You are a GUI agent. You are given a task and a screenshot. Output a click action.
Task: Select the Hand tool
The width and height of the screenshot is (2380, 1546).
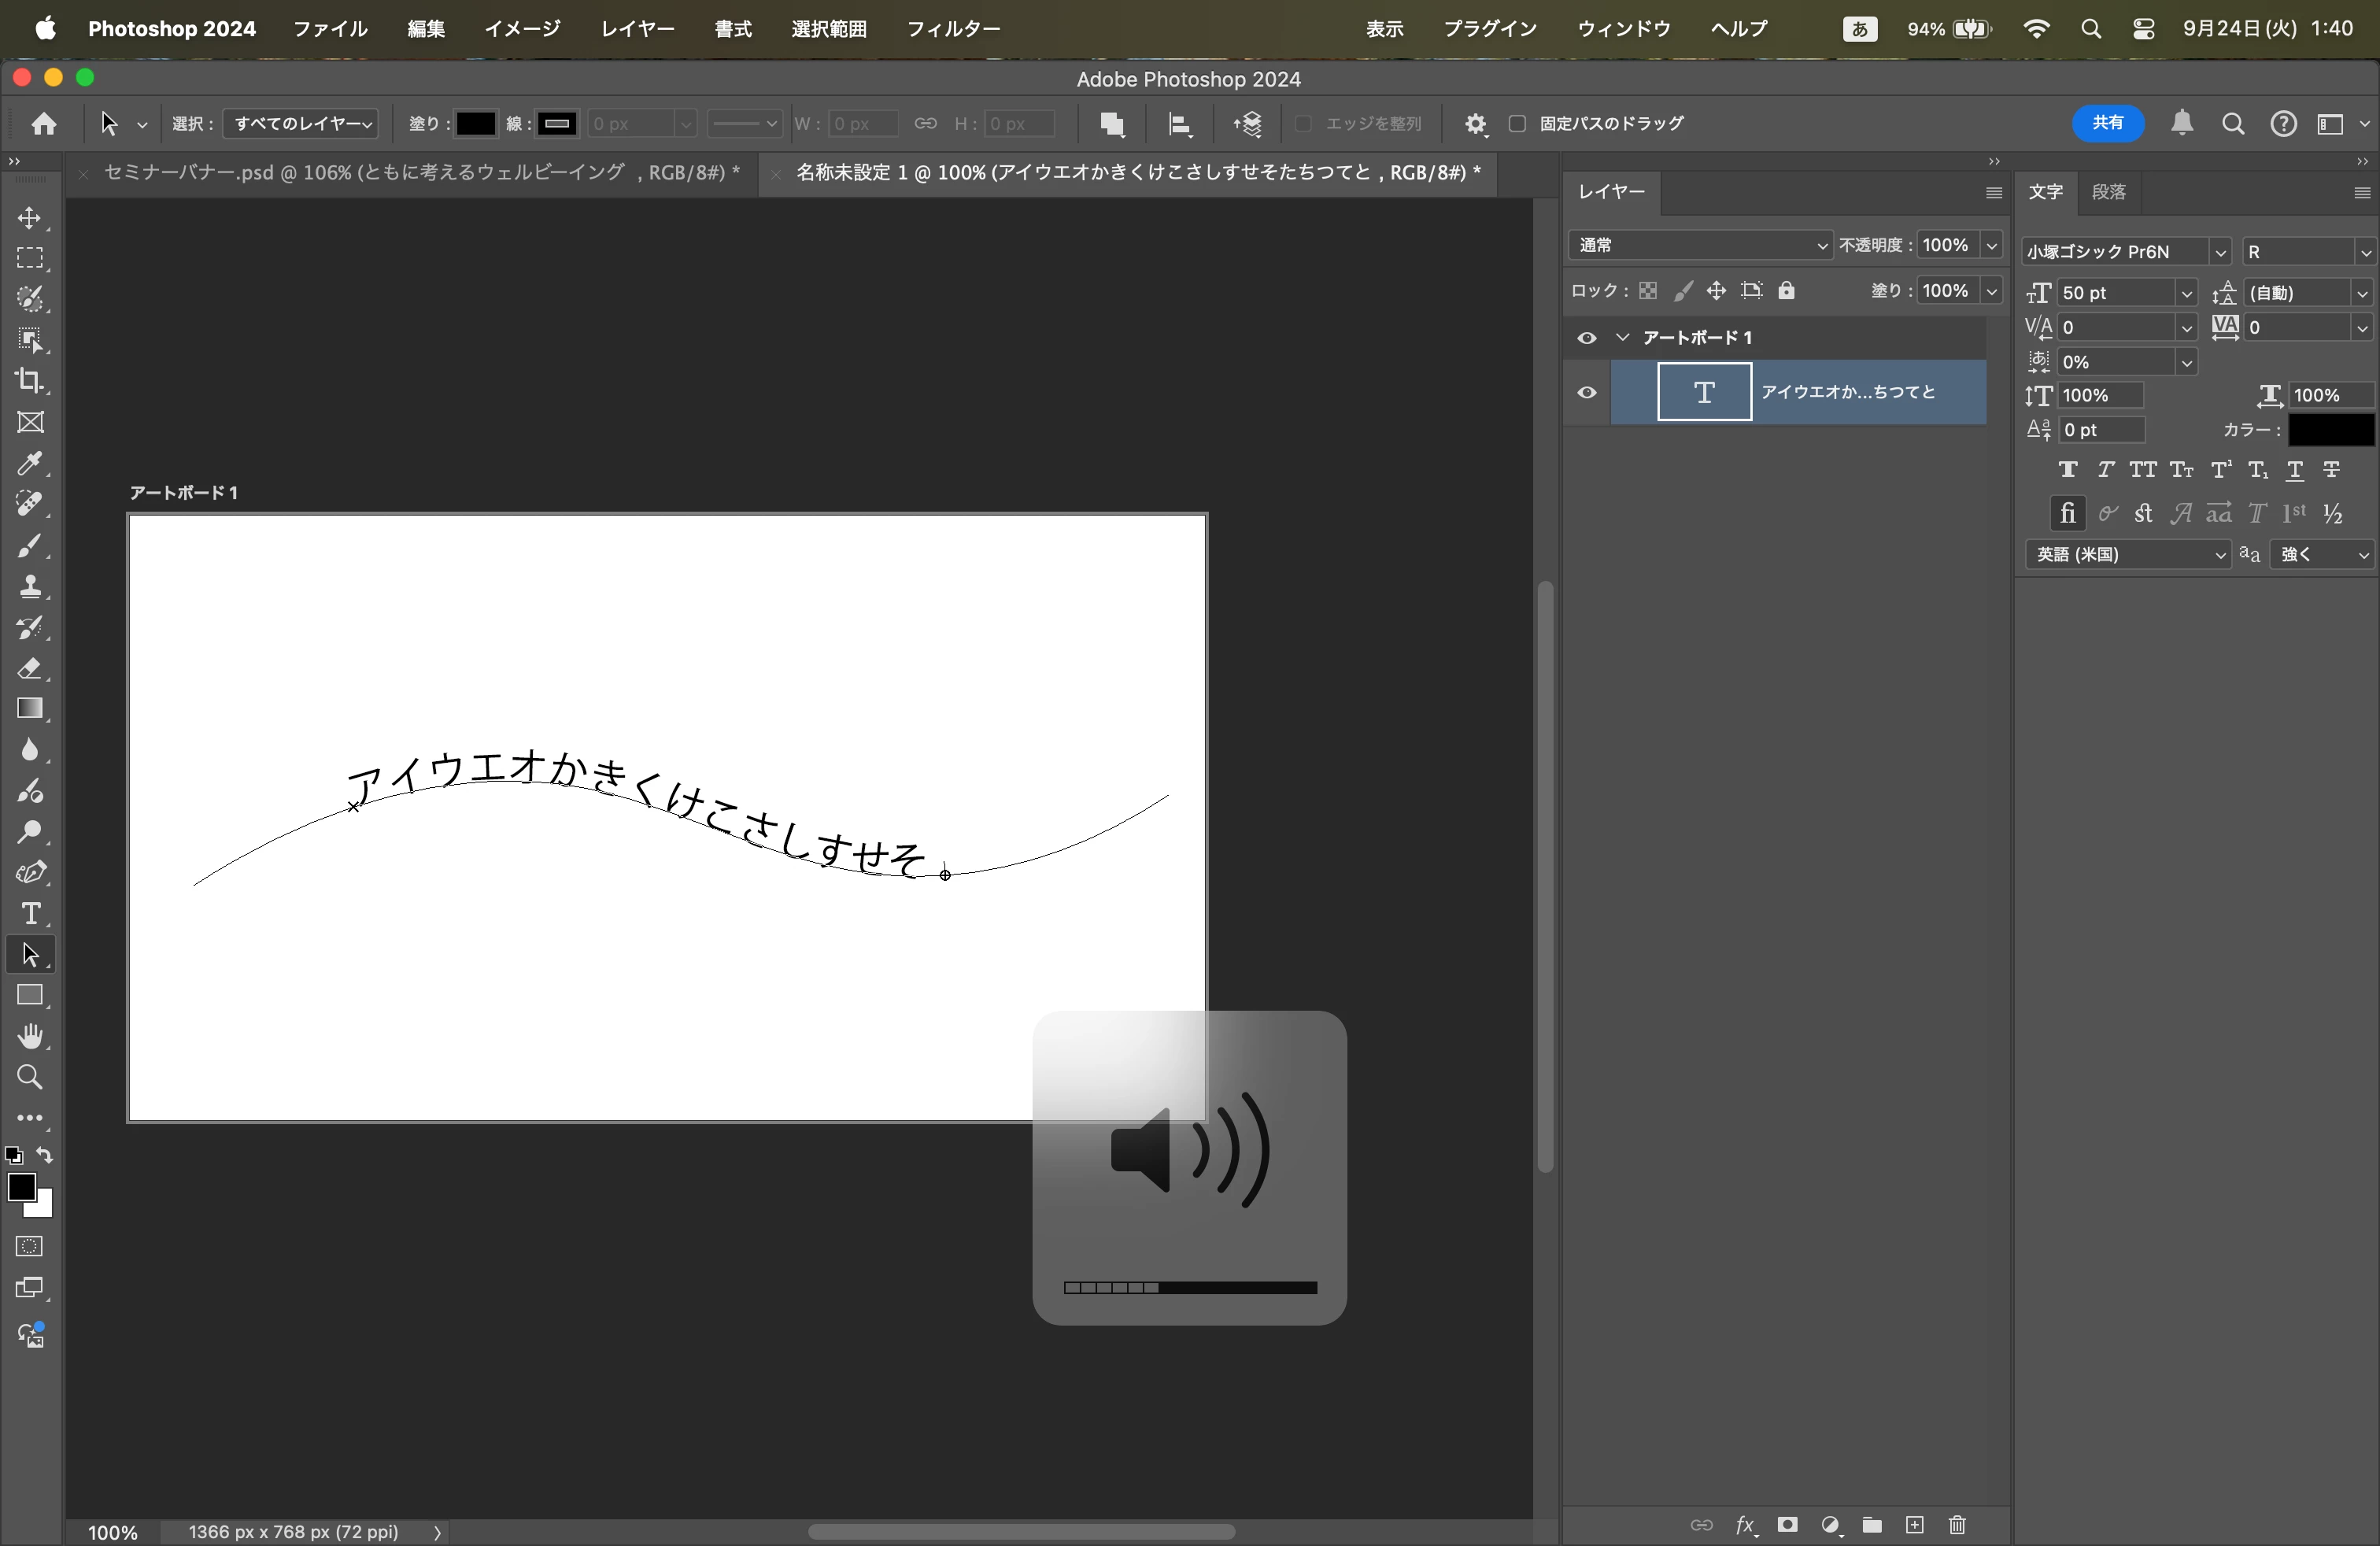[30, 1037]
